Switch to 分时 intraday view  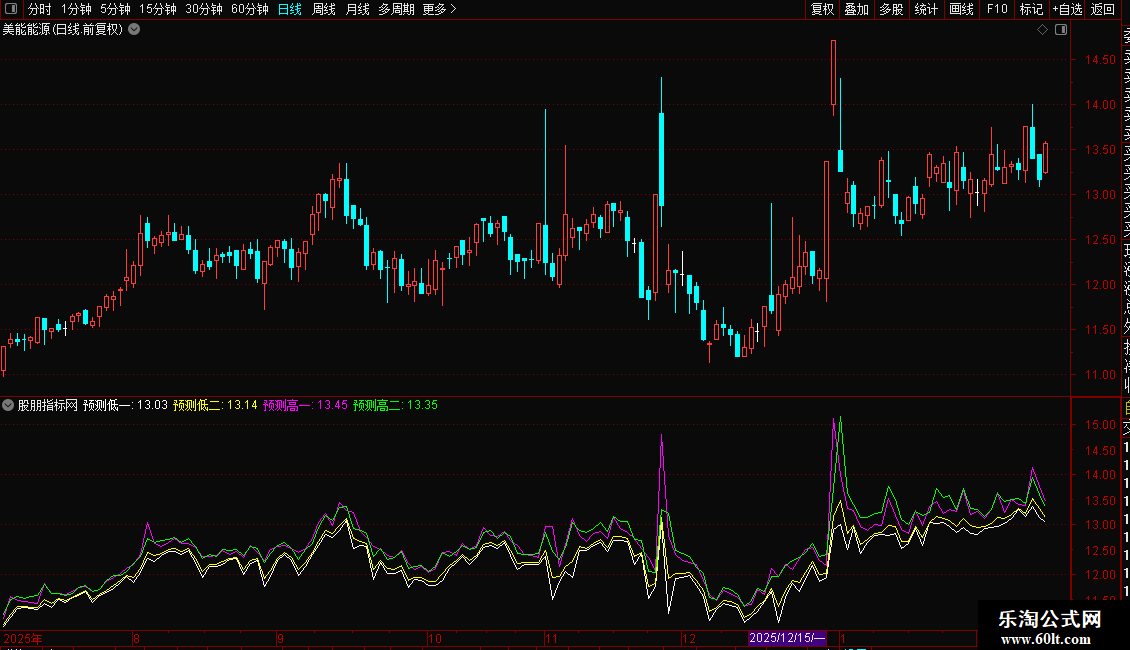click(x=40, y=9)
